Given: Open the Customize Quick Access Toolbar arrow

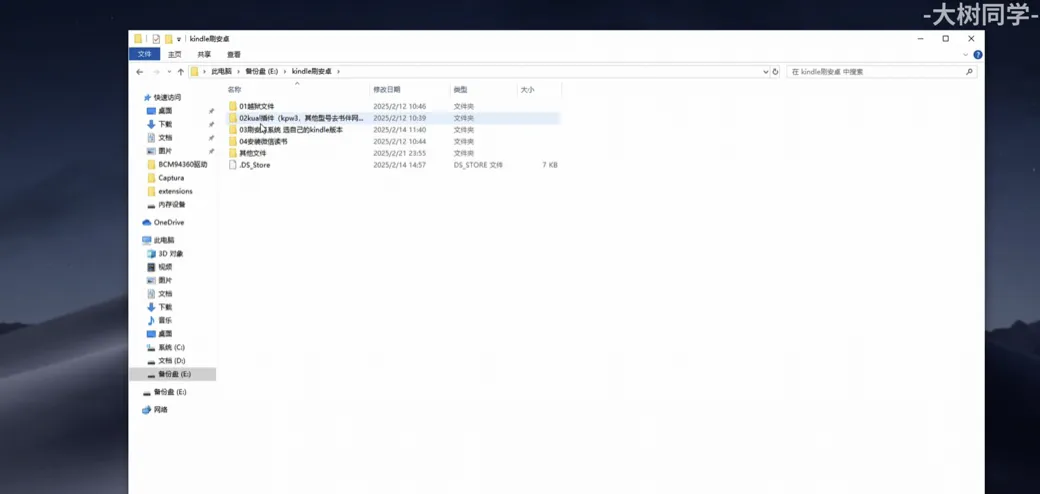Looking at the screenshot, I should point(178,40).
